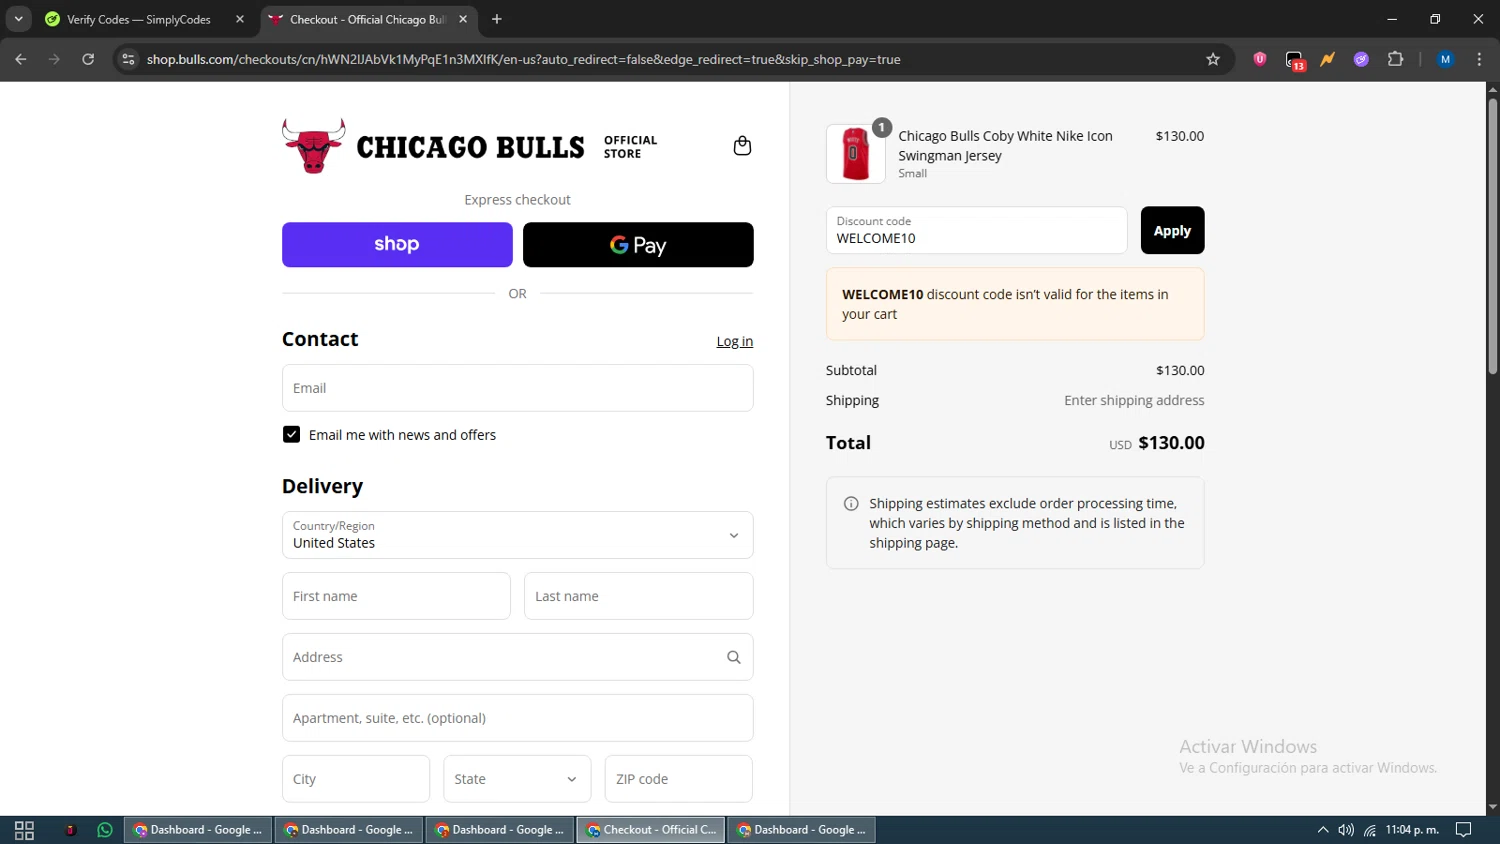Pay with Google Pay button

point(638,245)
